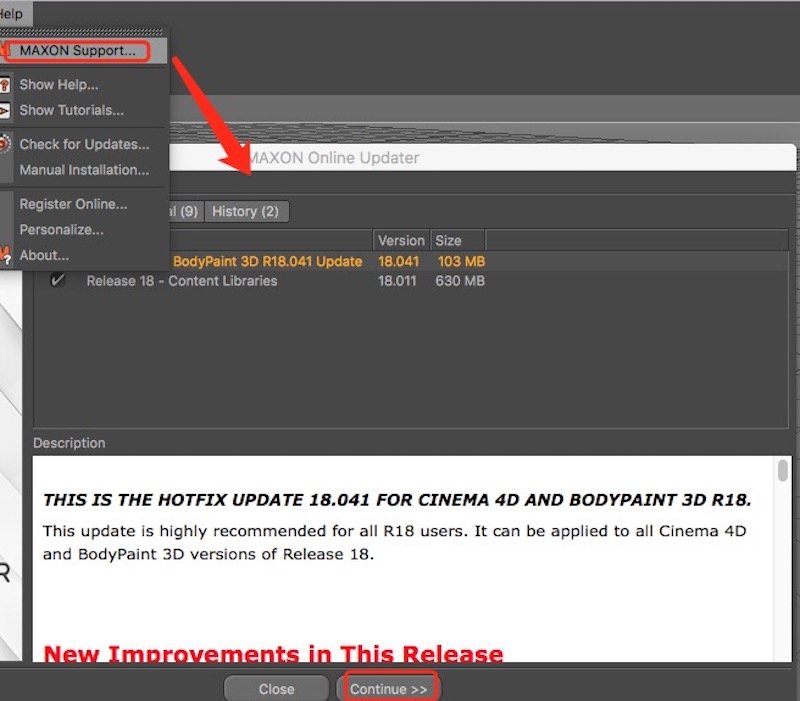The width and height of the screenshot is (800, 701).
Task: Select the Release 18 - Content Libraries row
Action: pos(411,281)
